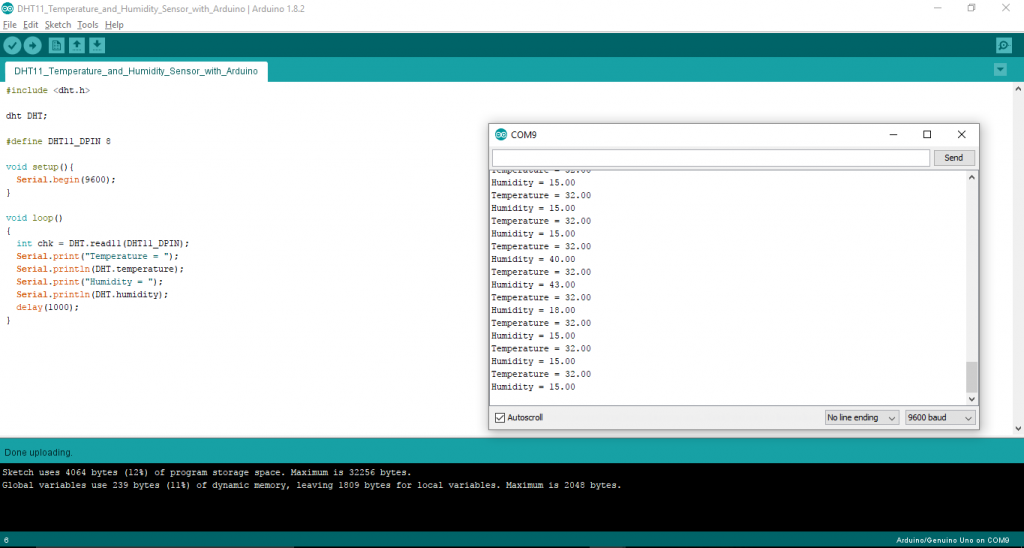Save the sketch with the down-arrow icon
The image size is (1024, 548).
click(x=97, y=45)
